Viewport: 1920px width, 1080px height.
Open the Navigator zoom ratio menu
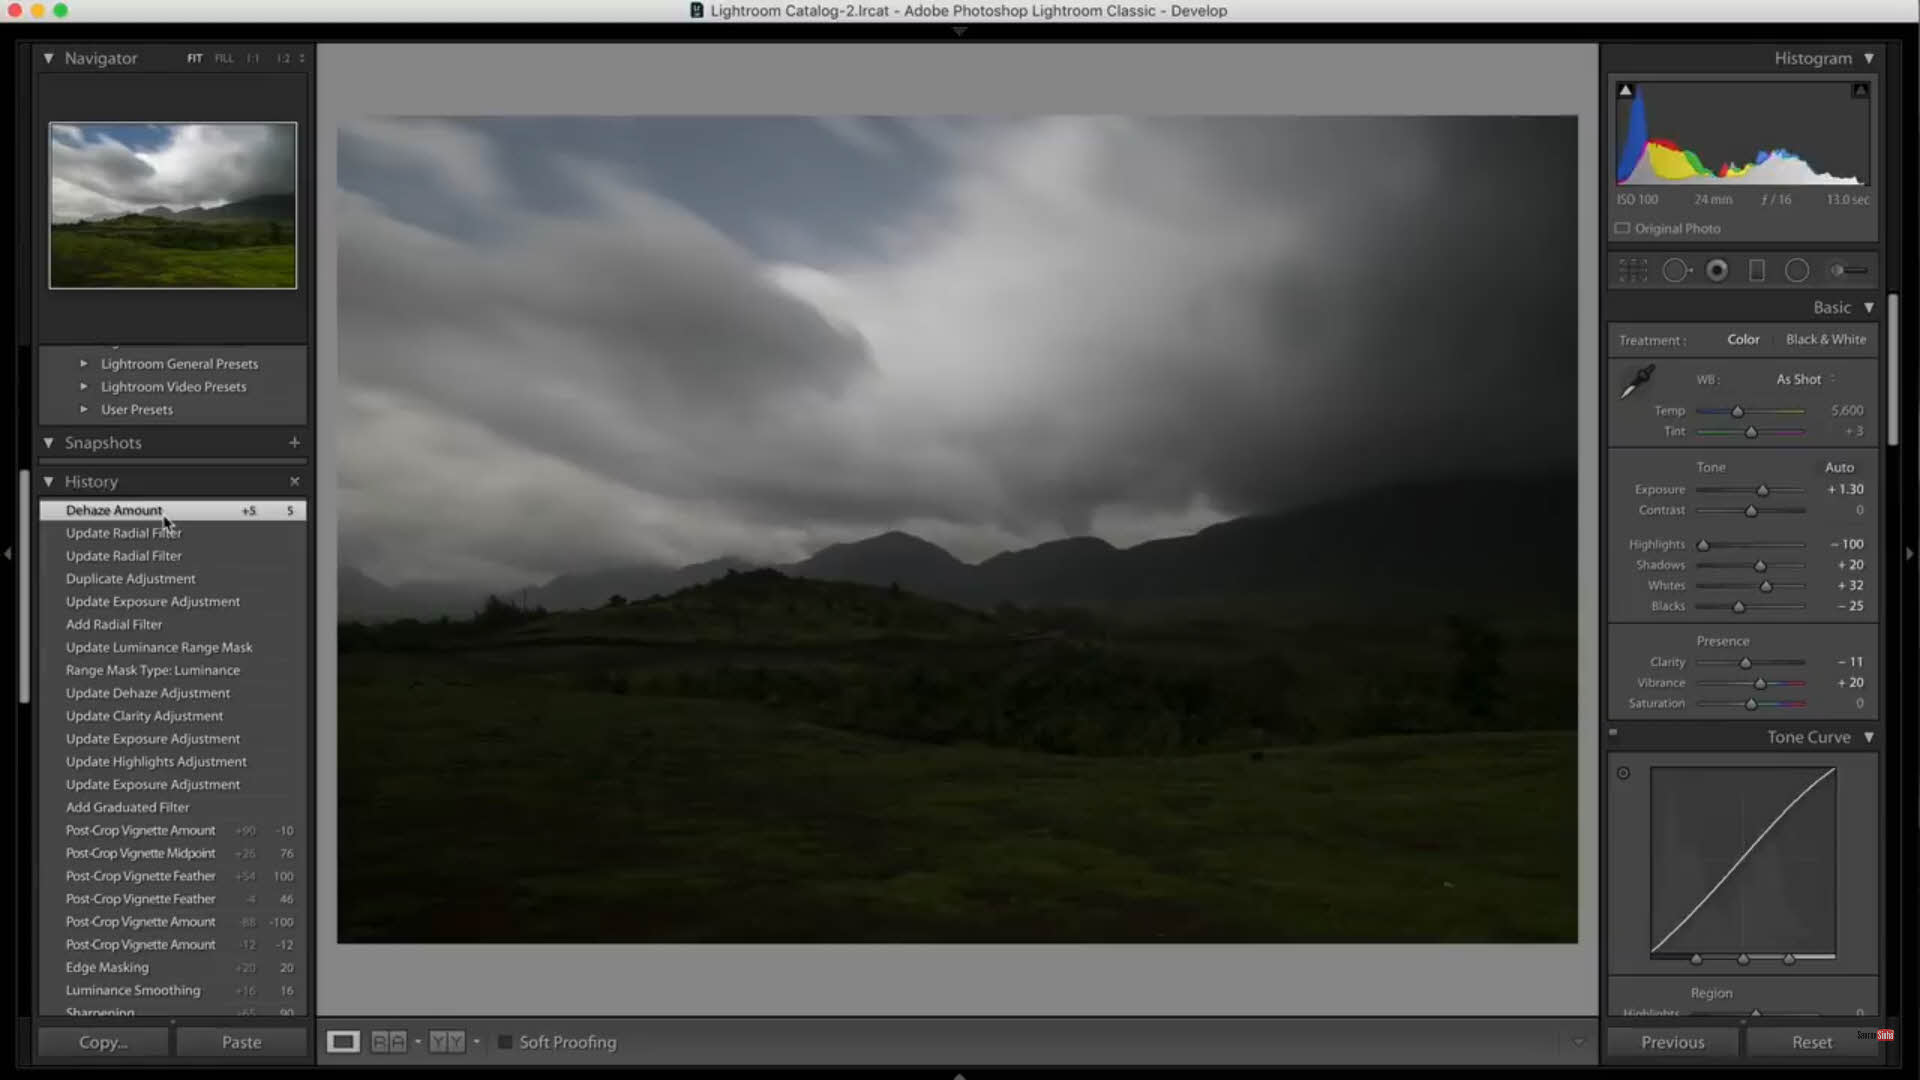click(302, 58)
